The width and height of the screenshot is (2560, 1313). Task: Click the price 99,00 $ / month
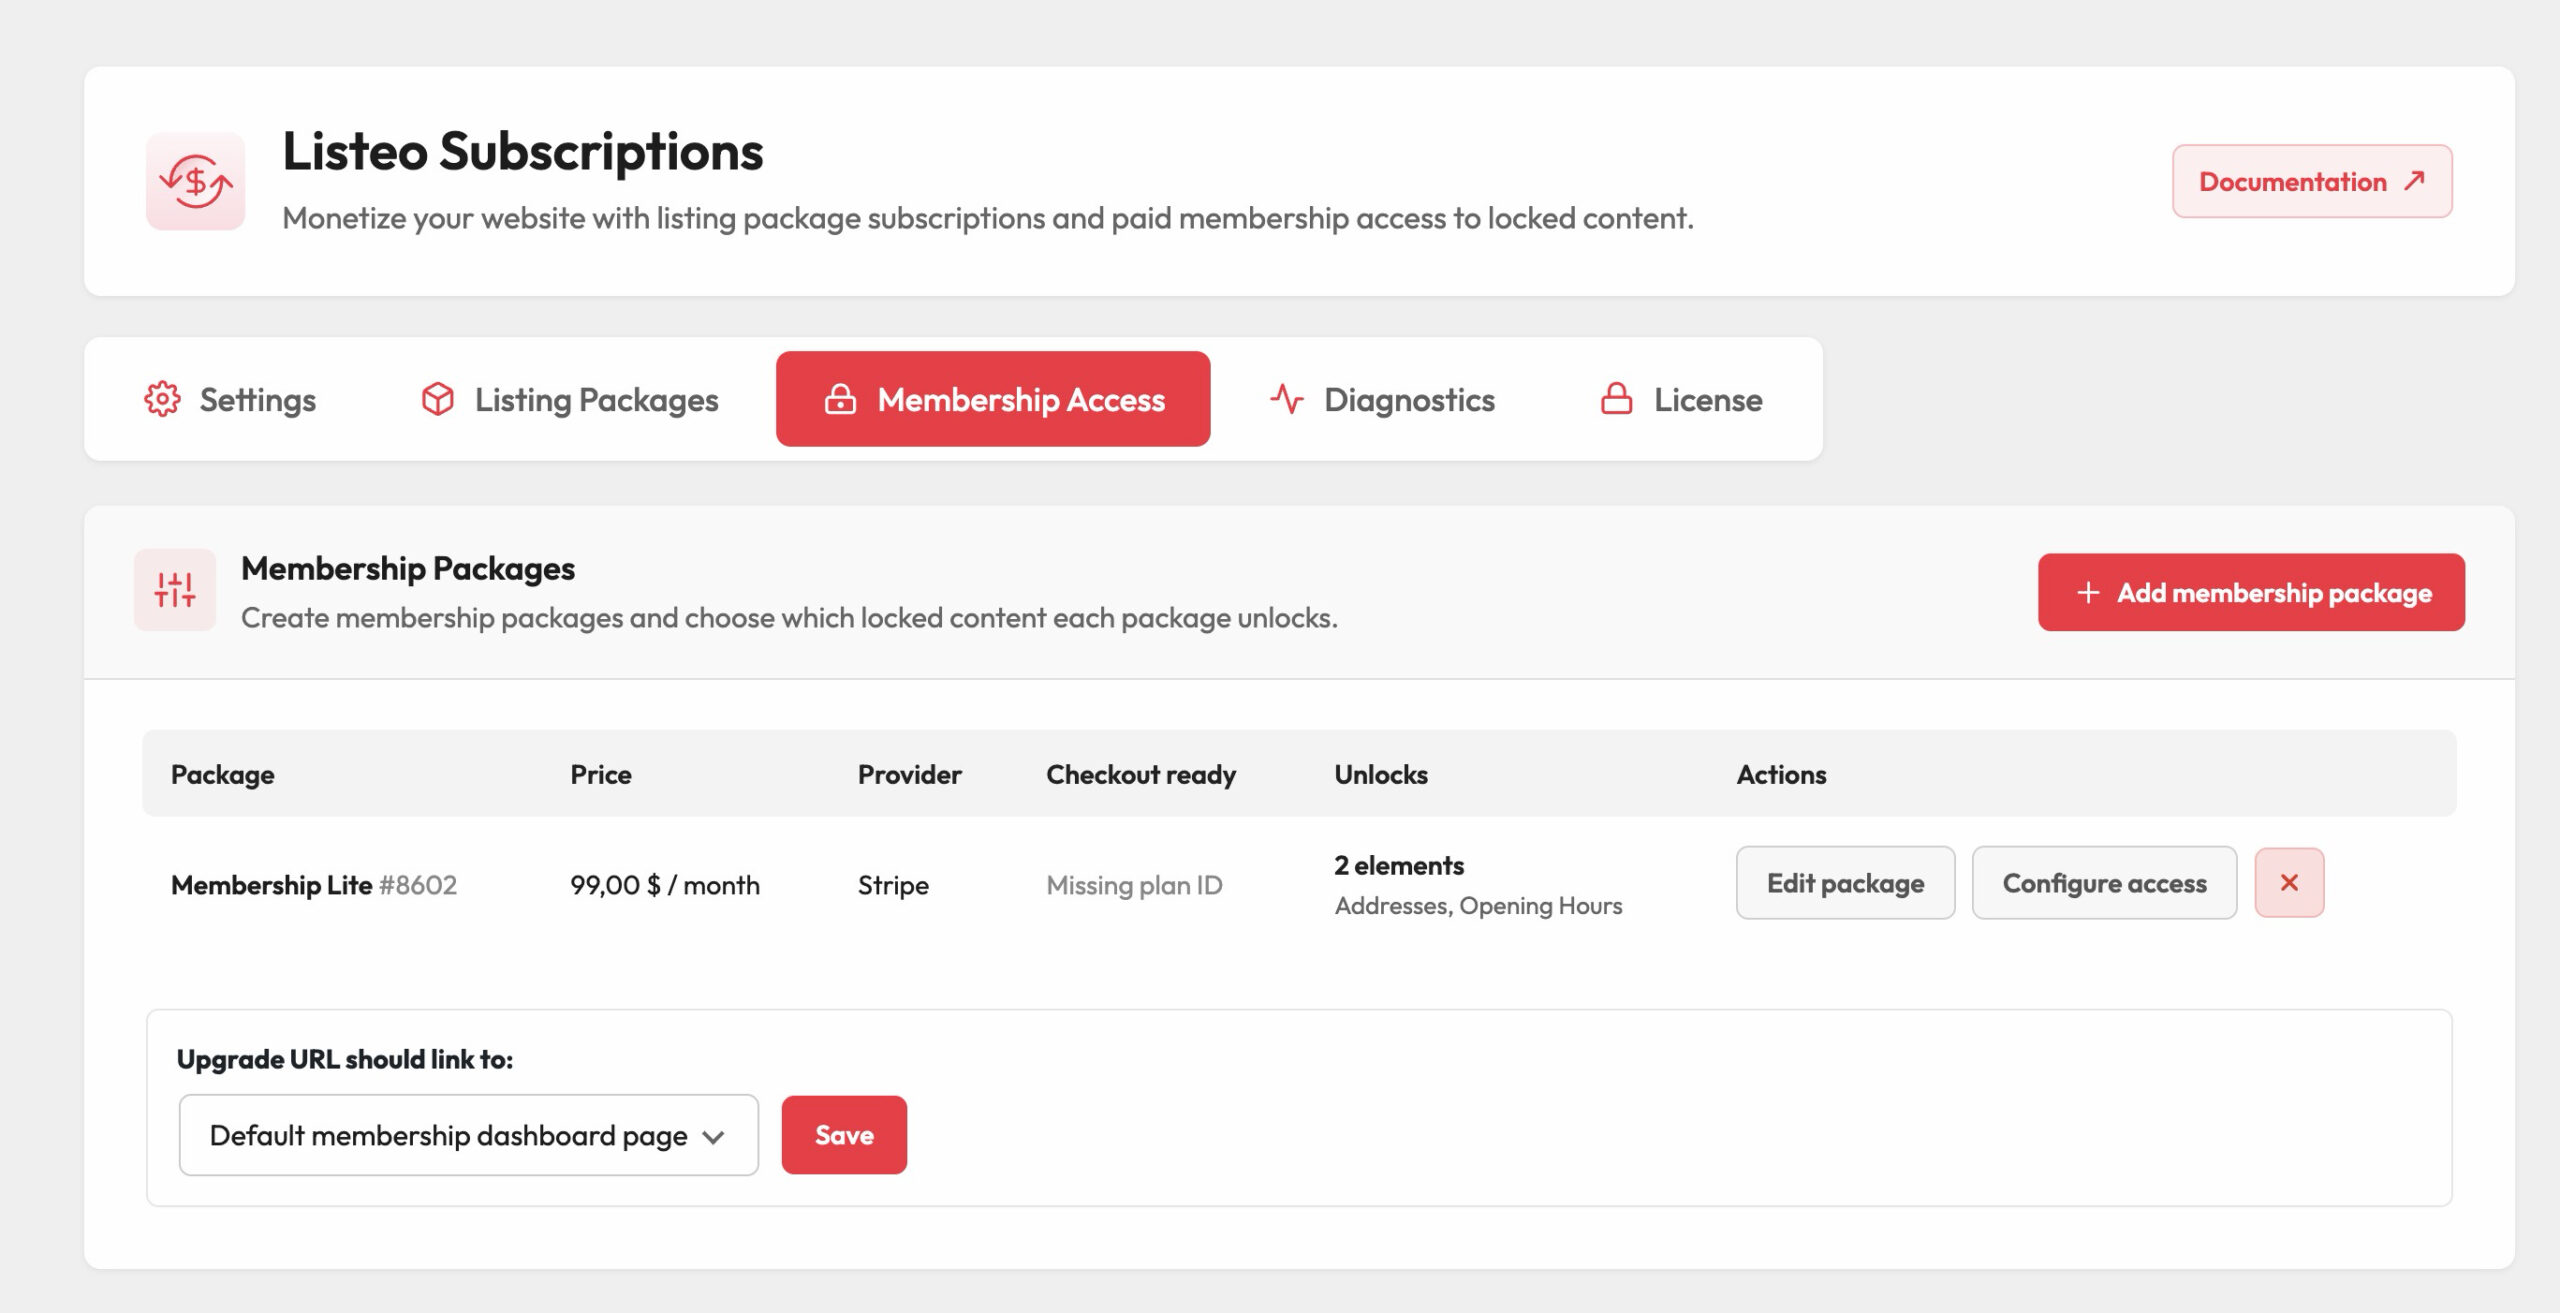664,885
